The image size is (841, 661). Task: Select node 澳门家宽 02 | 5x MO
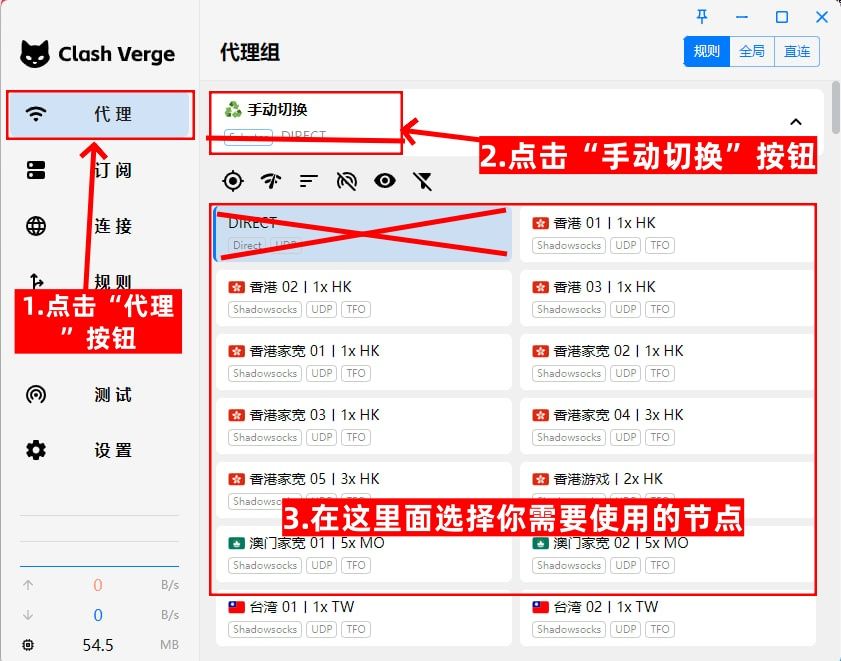(x=668, y=554)
